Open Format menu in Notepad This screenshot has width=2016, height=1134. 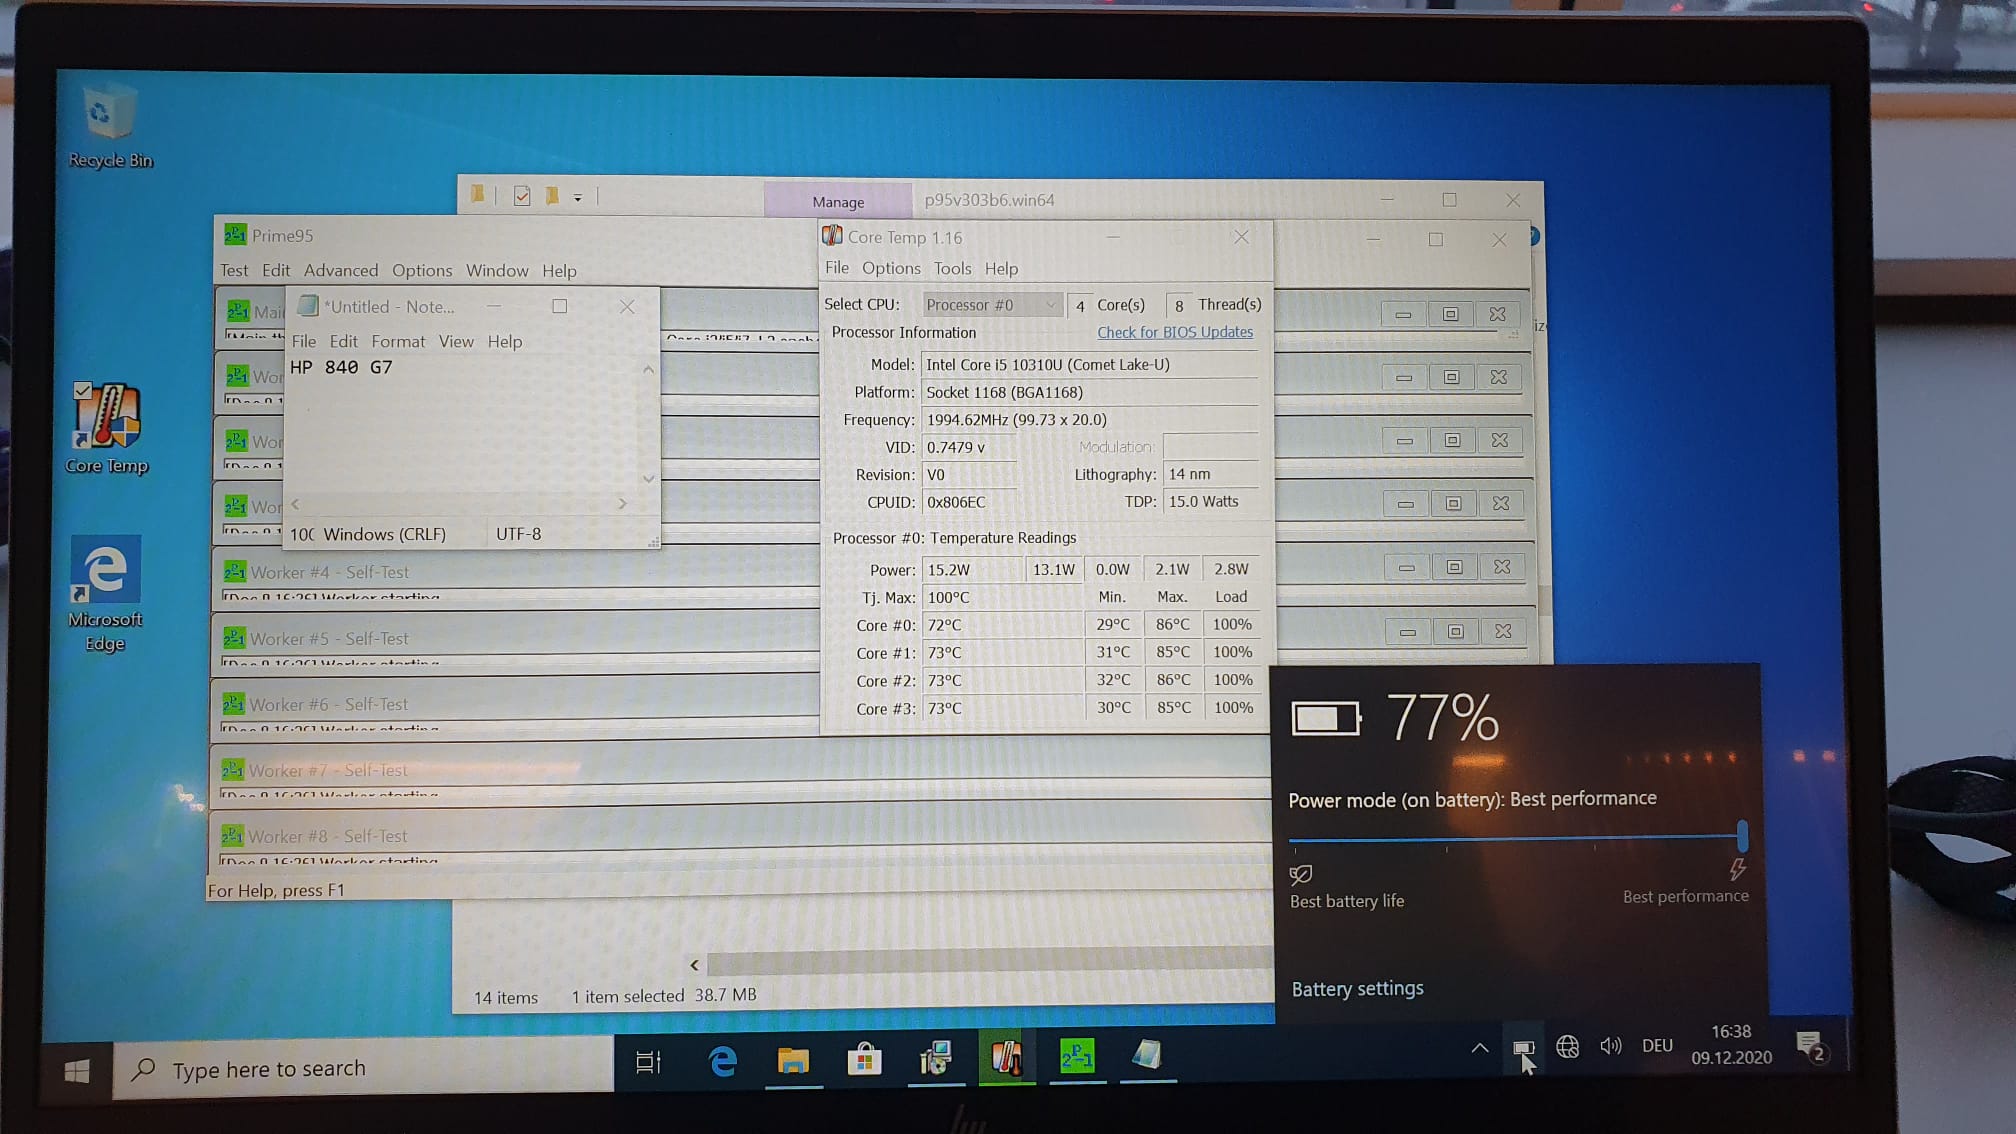pyautogui.click(x=397, y=341)
